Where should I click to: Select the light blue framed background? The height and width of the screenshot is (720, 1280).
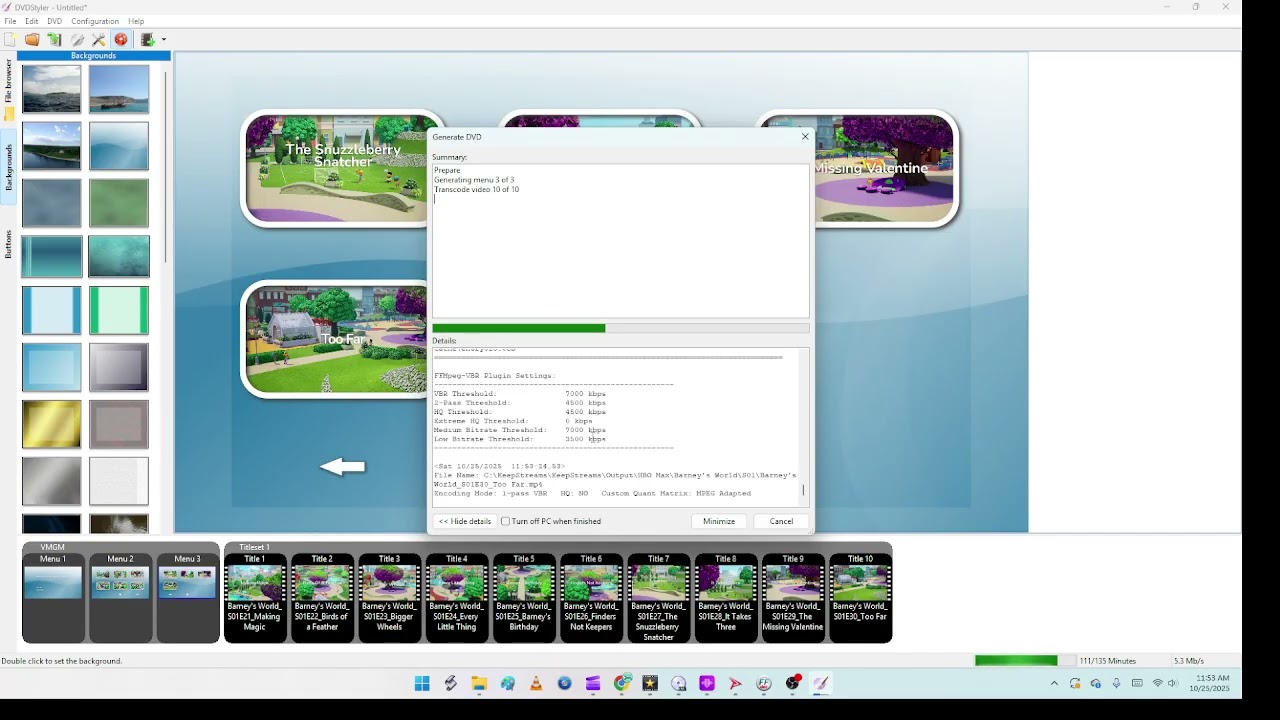coord(51,310)
